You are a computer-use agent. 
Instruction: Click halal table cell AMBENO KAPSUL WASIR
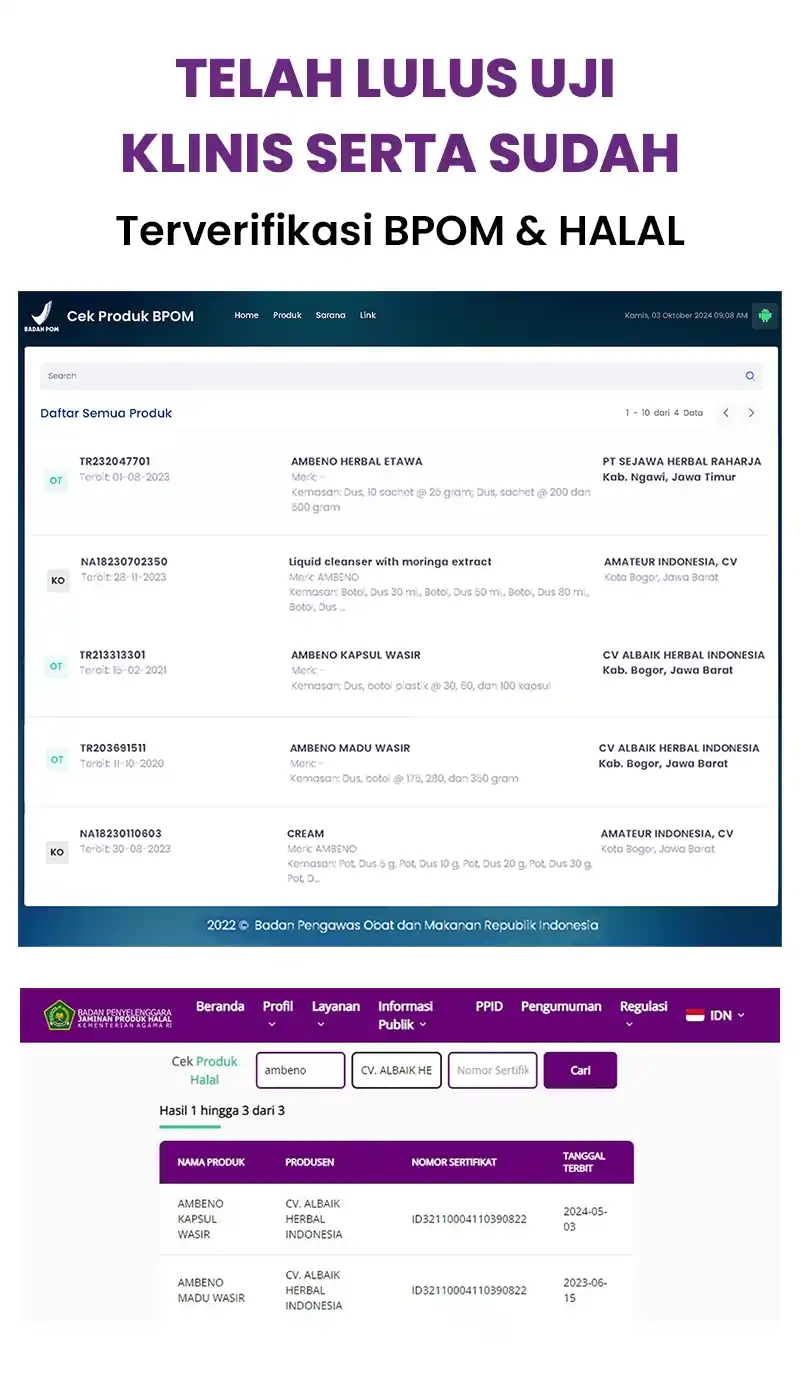pos(201,1219)
